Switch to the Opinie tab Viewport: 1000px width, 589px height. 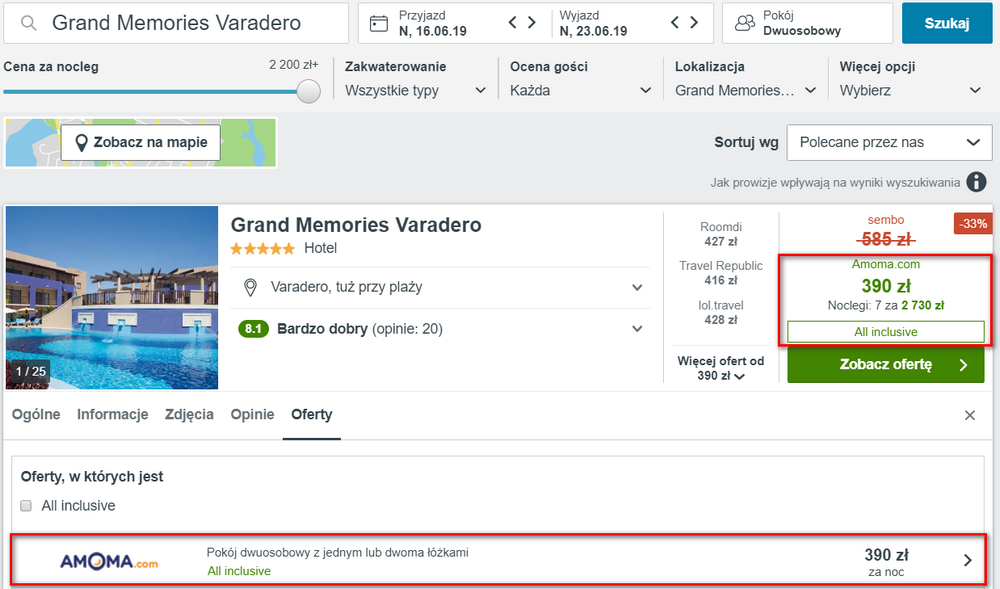coord(252,414)
